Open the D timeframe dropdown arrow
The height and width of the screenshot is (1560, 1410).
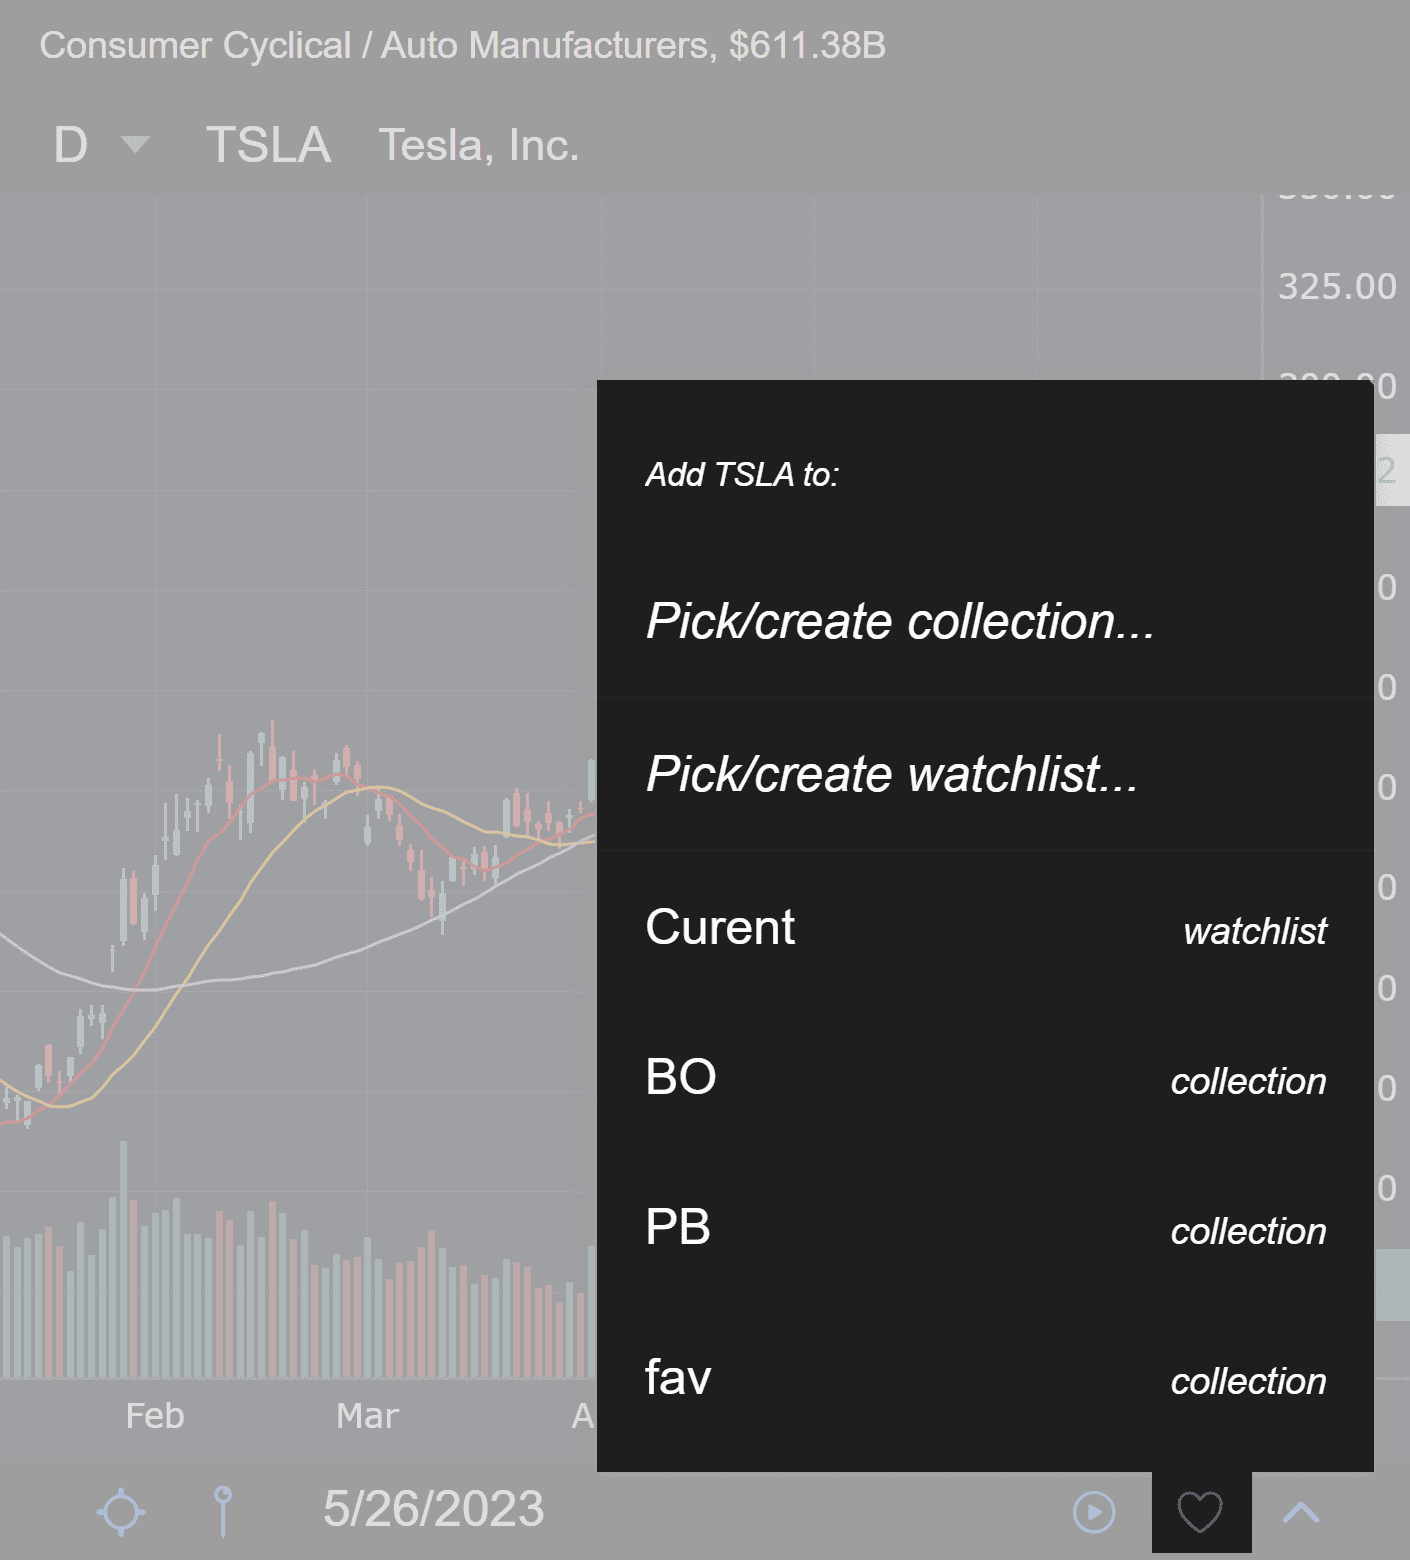tap(135, 145)
